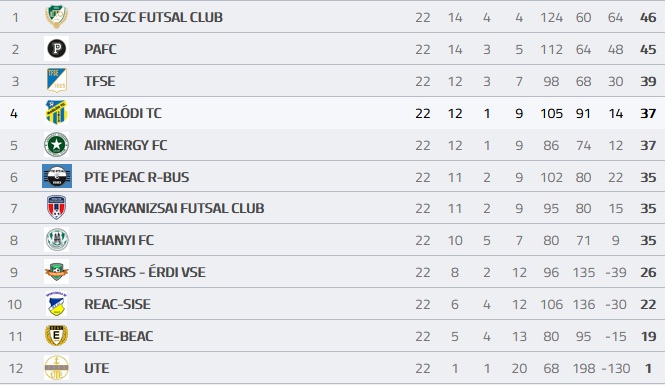The width and height of the screenshot is (665, 385).
Task: Click the PAFC black circle logo
Action: [56, 48]
